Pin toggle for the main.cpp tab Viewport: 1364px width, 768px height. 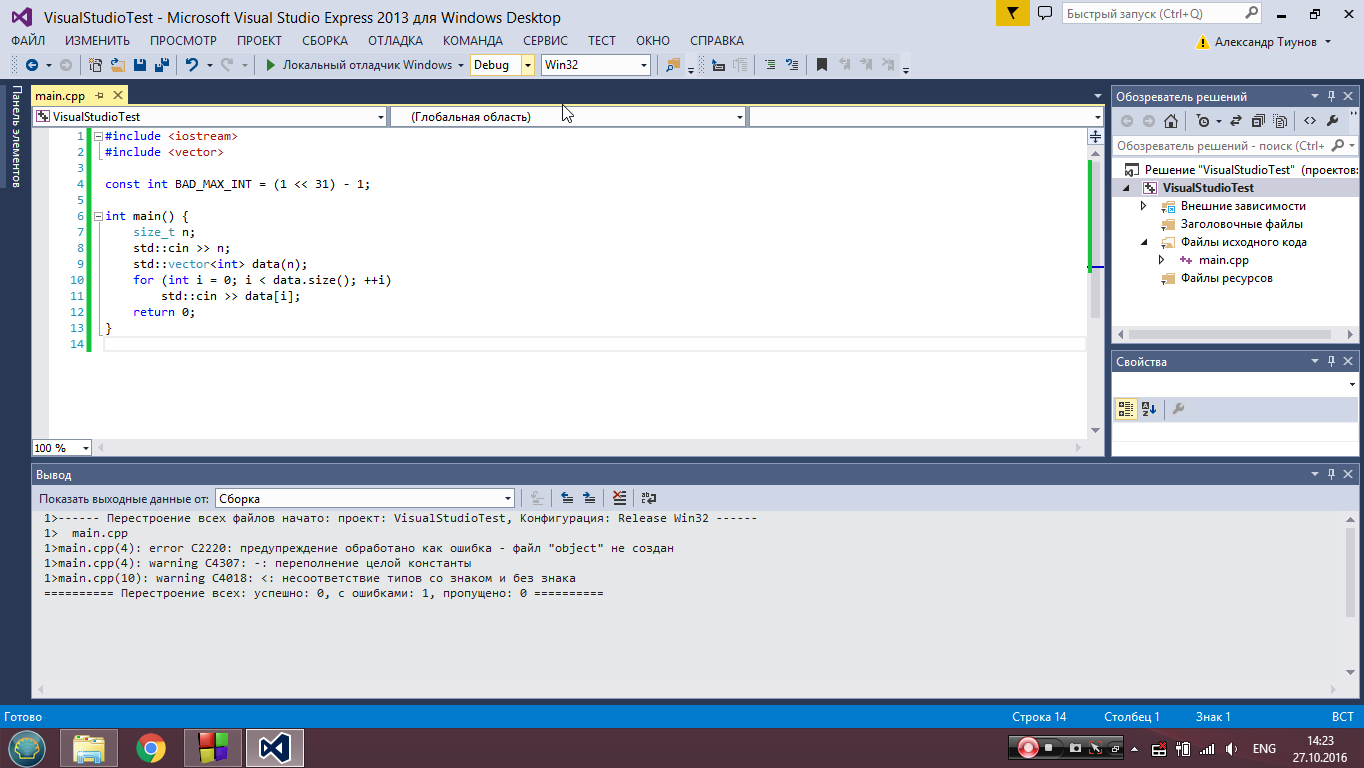[x=100, y=96]
